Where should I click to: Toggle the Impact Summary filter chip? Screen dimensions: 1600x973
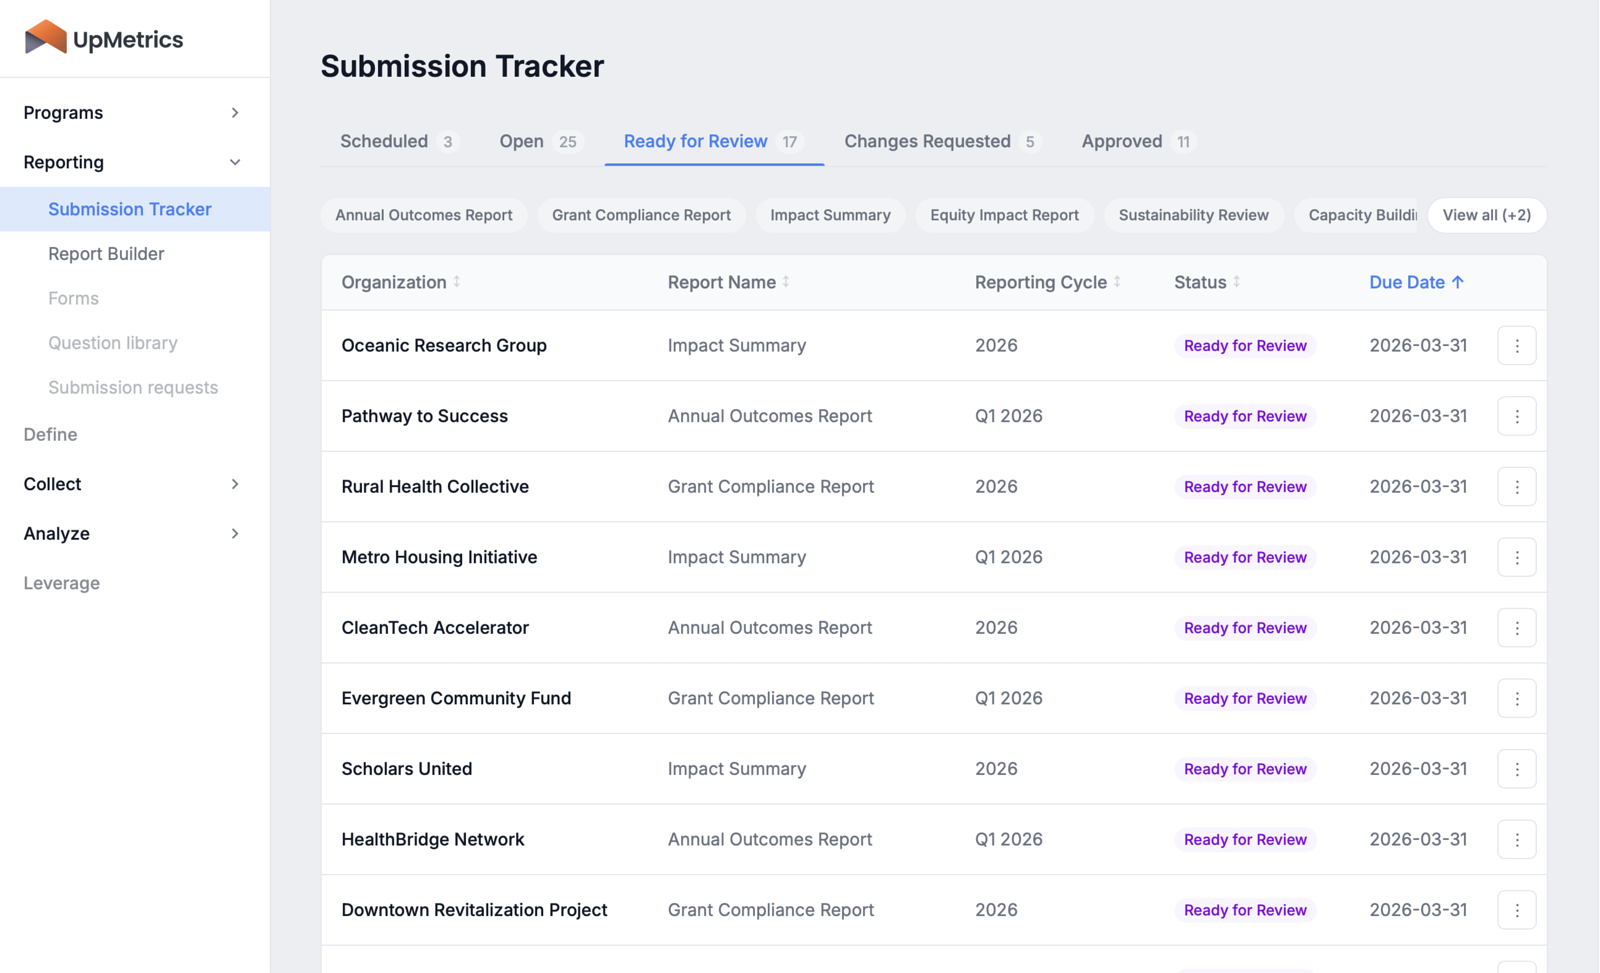[x=830, y=215]
